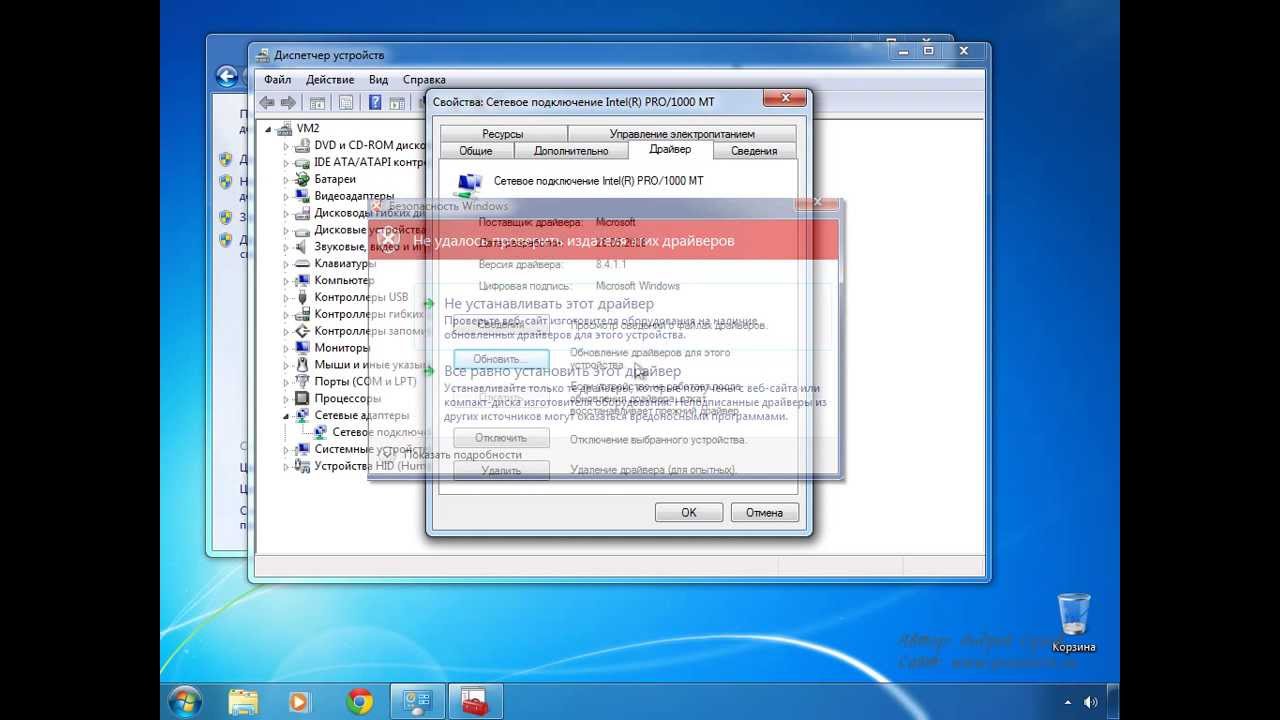
Task: Select the Дисководы гибких floppy icon
Action: pos(303,213)
